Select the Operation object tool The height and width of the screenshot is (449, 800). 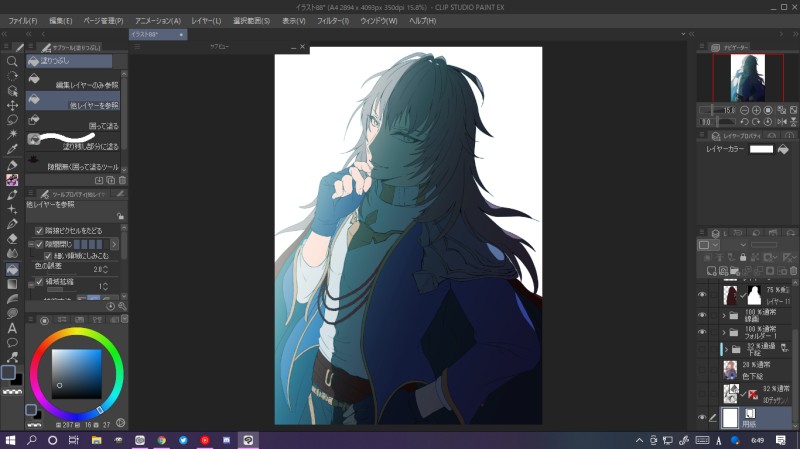12,91
